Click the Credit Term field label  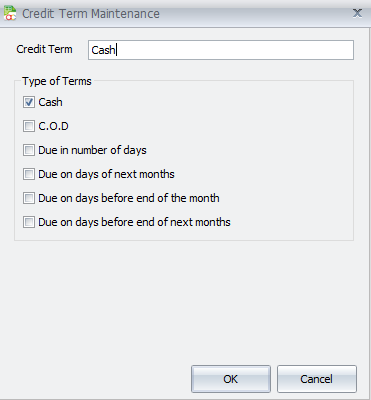44,49
